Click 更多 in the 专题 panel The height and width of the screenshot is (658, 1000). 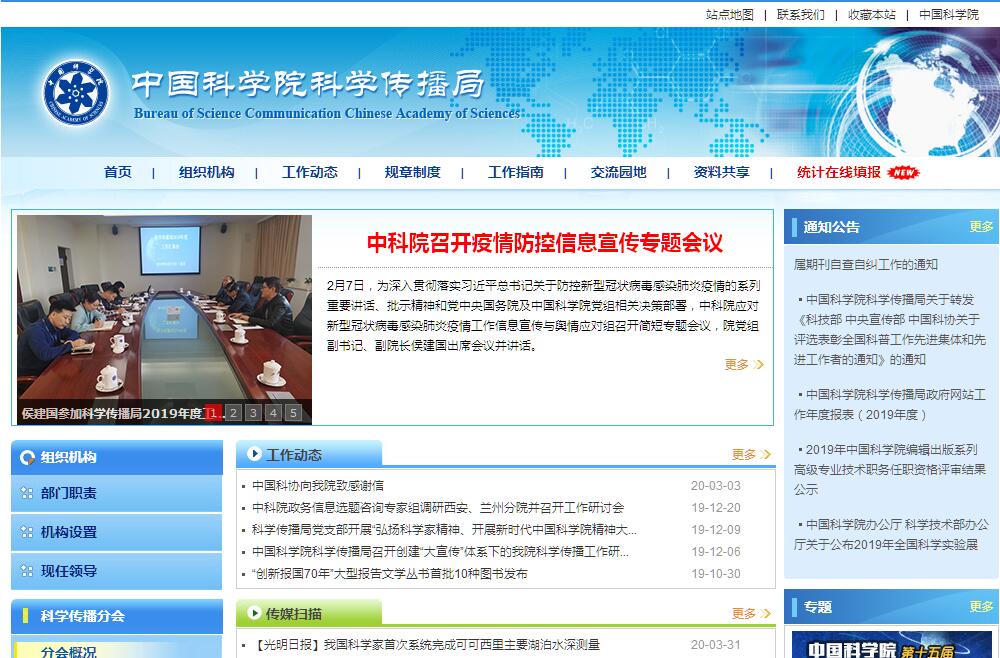(982, 606)
